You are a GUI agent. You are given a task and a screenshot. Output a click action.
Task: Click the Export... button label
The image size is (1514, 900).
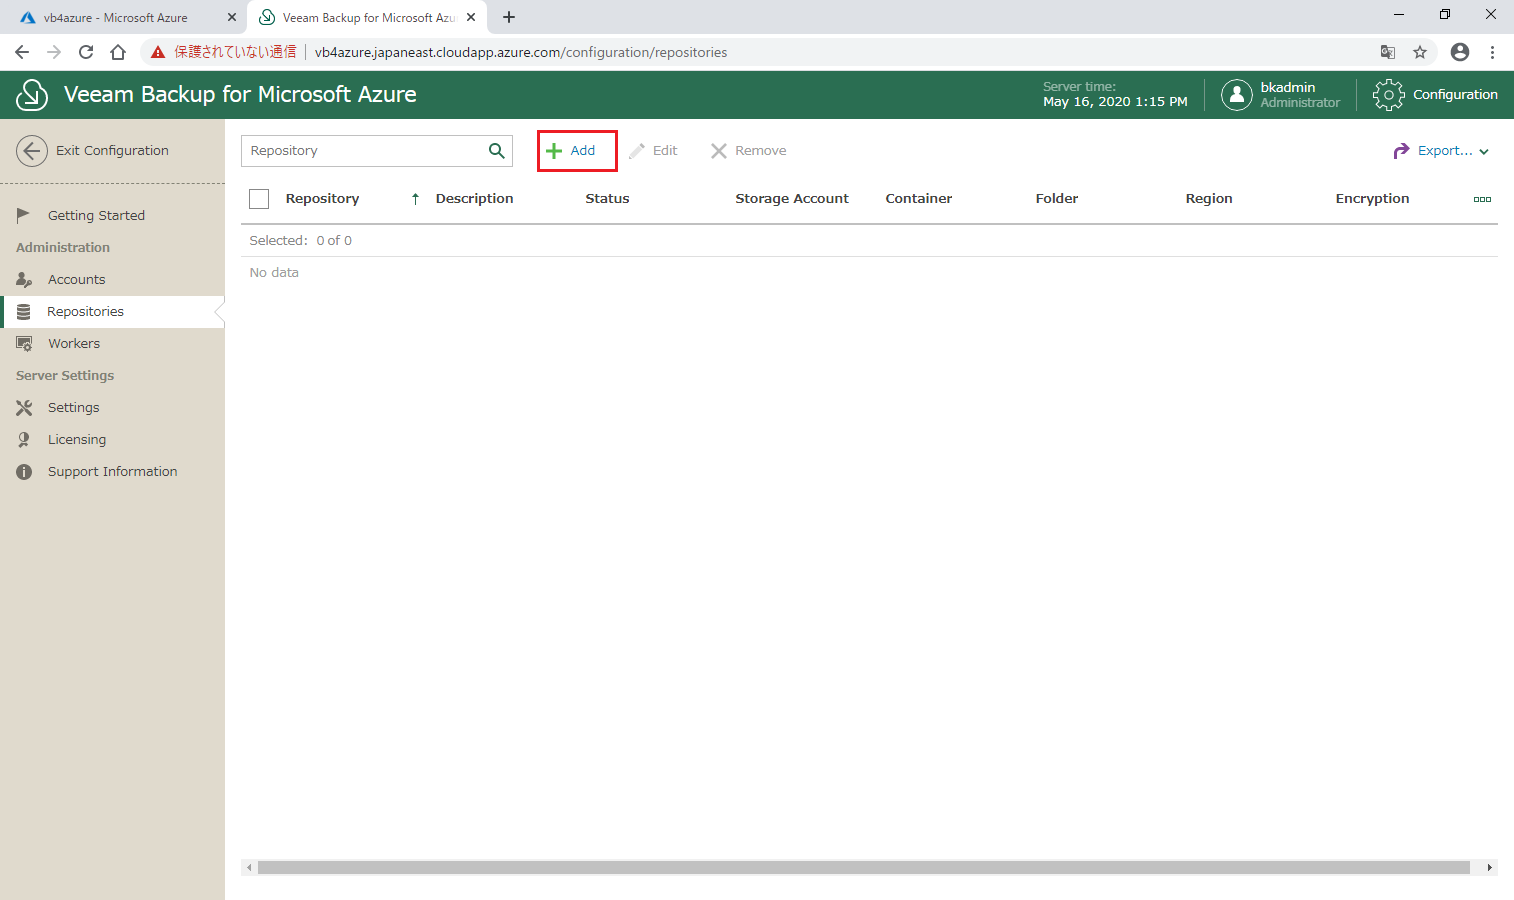[x=1445, y=151]
